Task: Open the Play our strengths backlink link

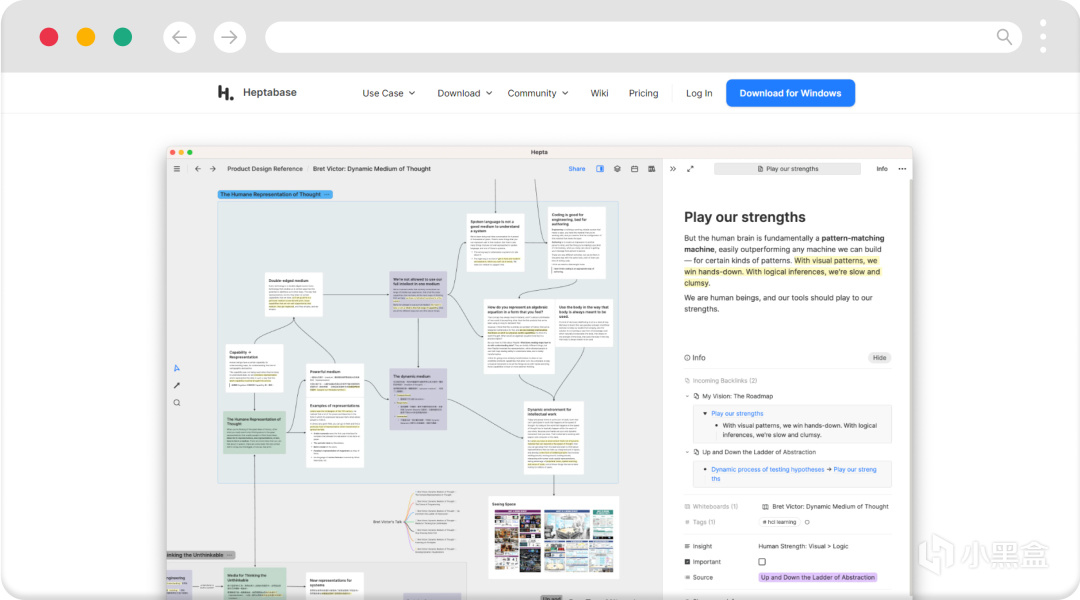Action: click(737, 413)
